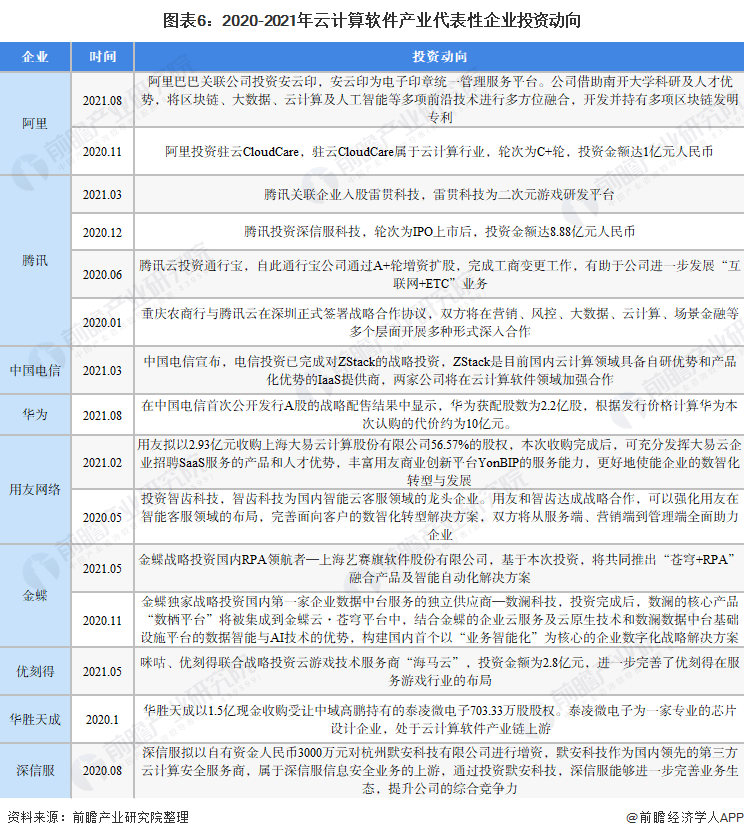This screenshot has height=838, width=744.
Task: Click the '腾讯' company cell
Action: point(35,260)
